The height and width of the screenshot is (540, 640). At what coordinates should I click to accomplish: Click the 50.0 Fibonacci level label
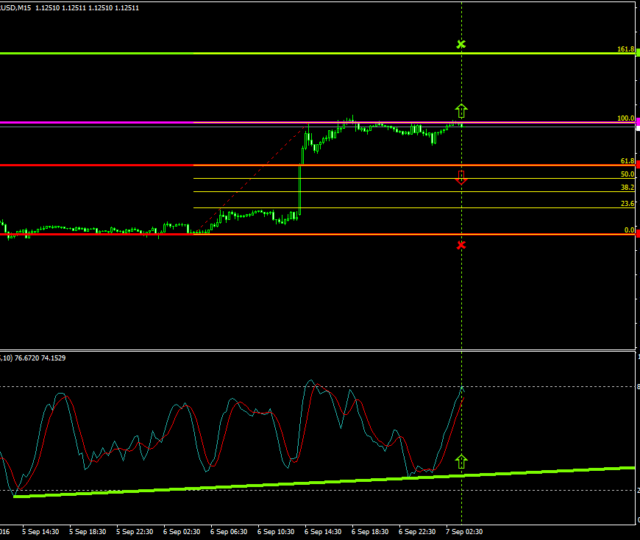[628, 174]
